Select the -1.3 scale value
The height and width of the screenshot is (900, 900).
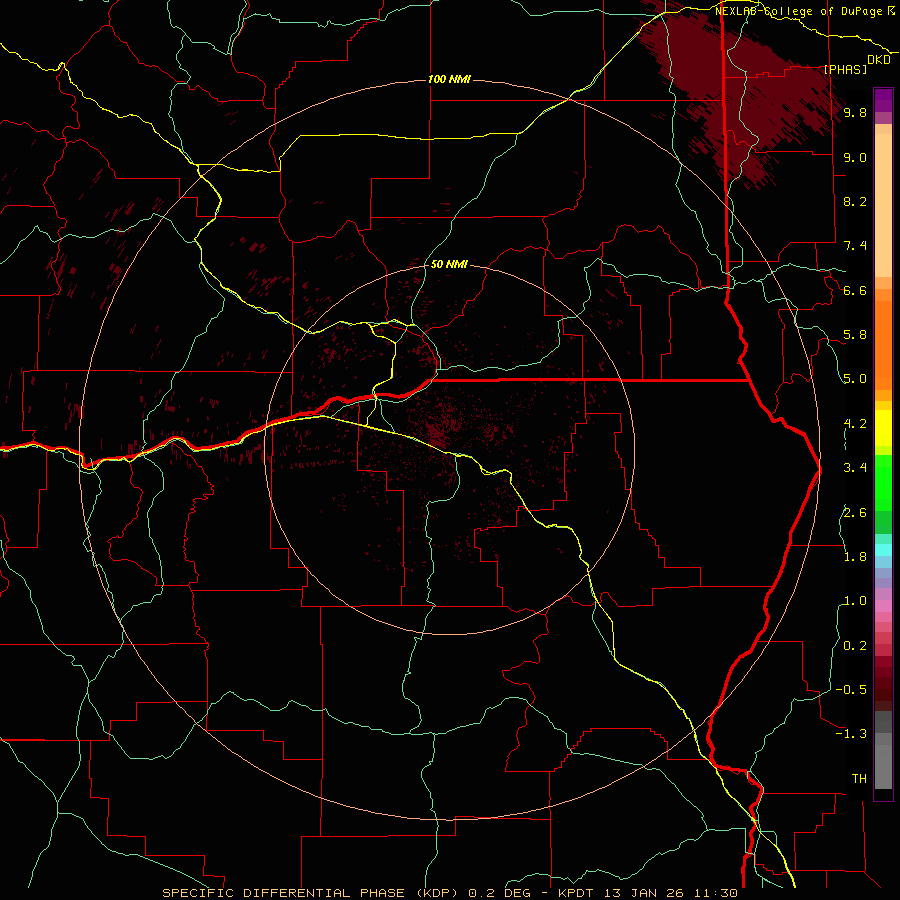pyautogui.click(x=851, y=734)
